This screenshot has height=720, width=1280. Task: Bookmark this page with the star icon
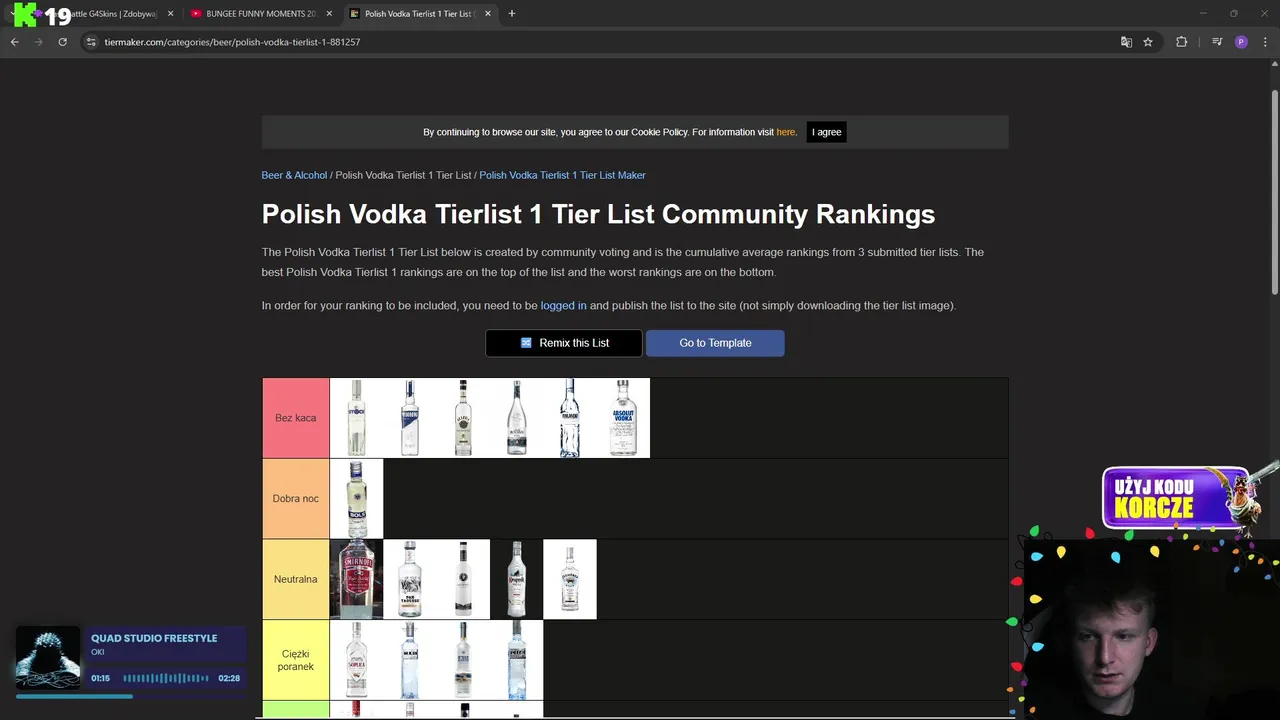pyautogui.click(x=1148, y=42)
